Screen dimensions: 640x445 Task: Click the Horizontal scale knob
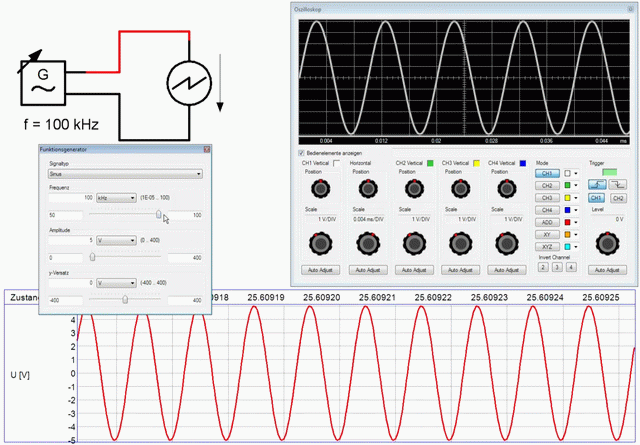(368, 243)
